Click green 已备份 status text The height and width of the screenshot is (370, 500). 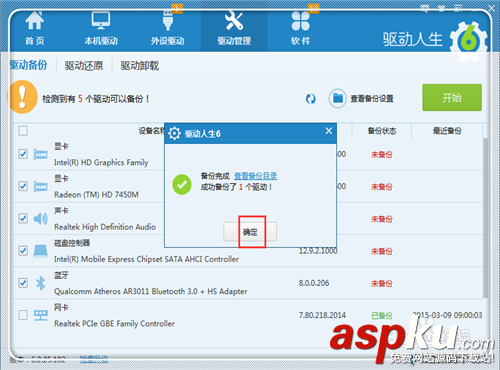(382, 315)
